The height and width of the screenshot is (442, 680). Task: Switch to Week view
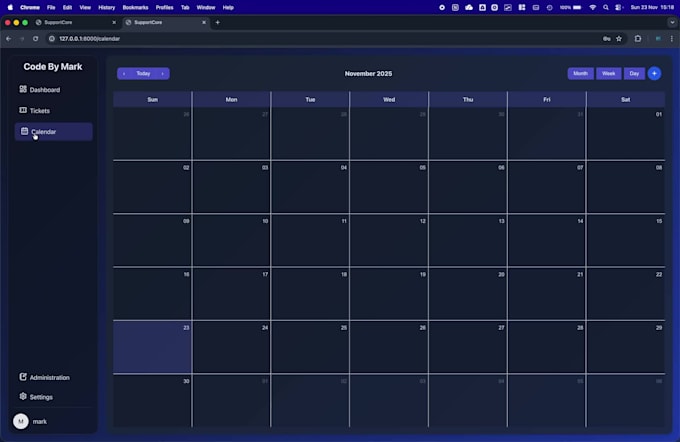point(608,73)
